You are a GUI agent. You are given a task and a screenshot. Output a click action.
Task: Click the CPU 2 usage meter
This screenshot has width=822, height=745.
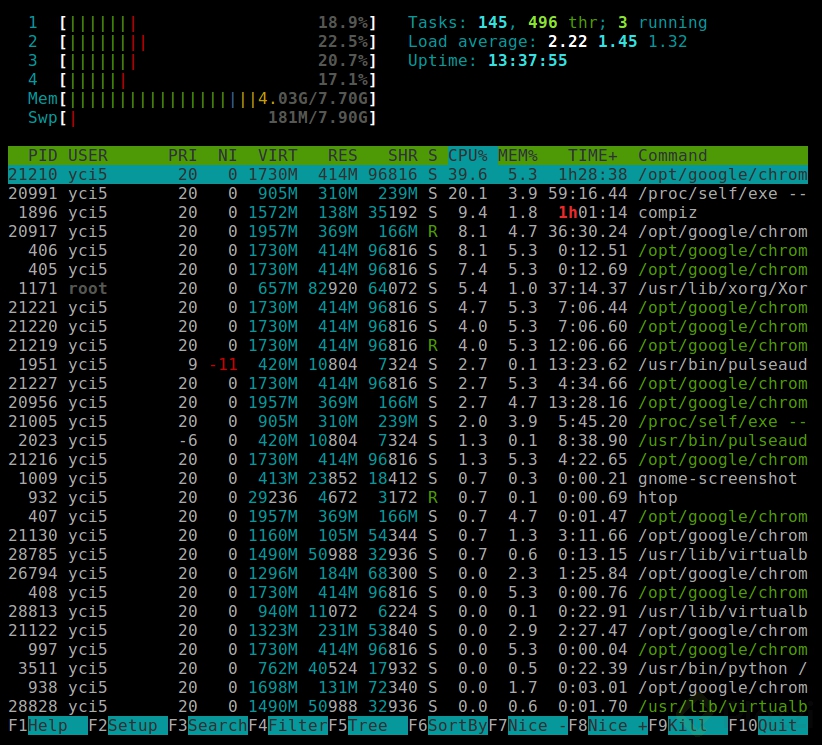[x=202, y=41]
